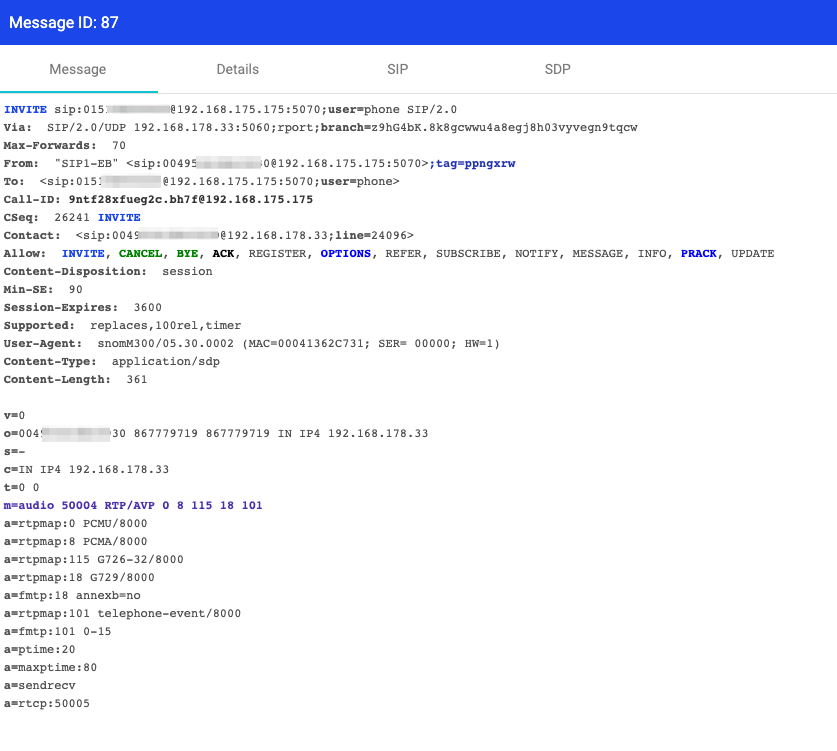Click the INVITE keyword in the request line
The image size is (837, 751).
point(26,110)
